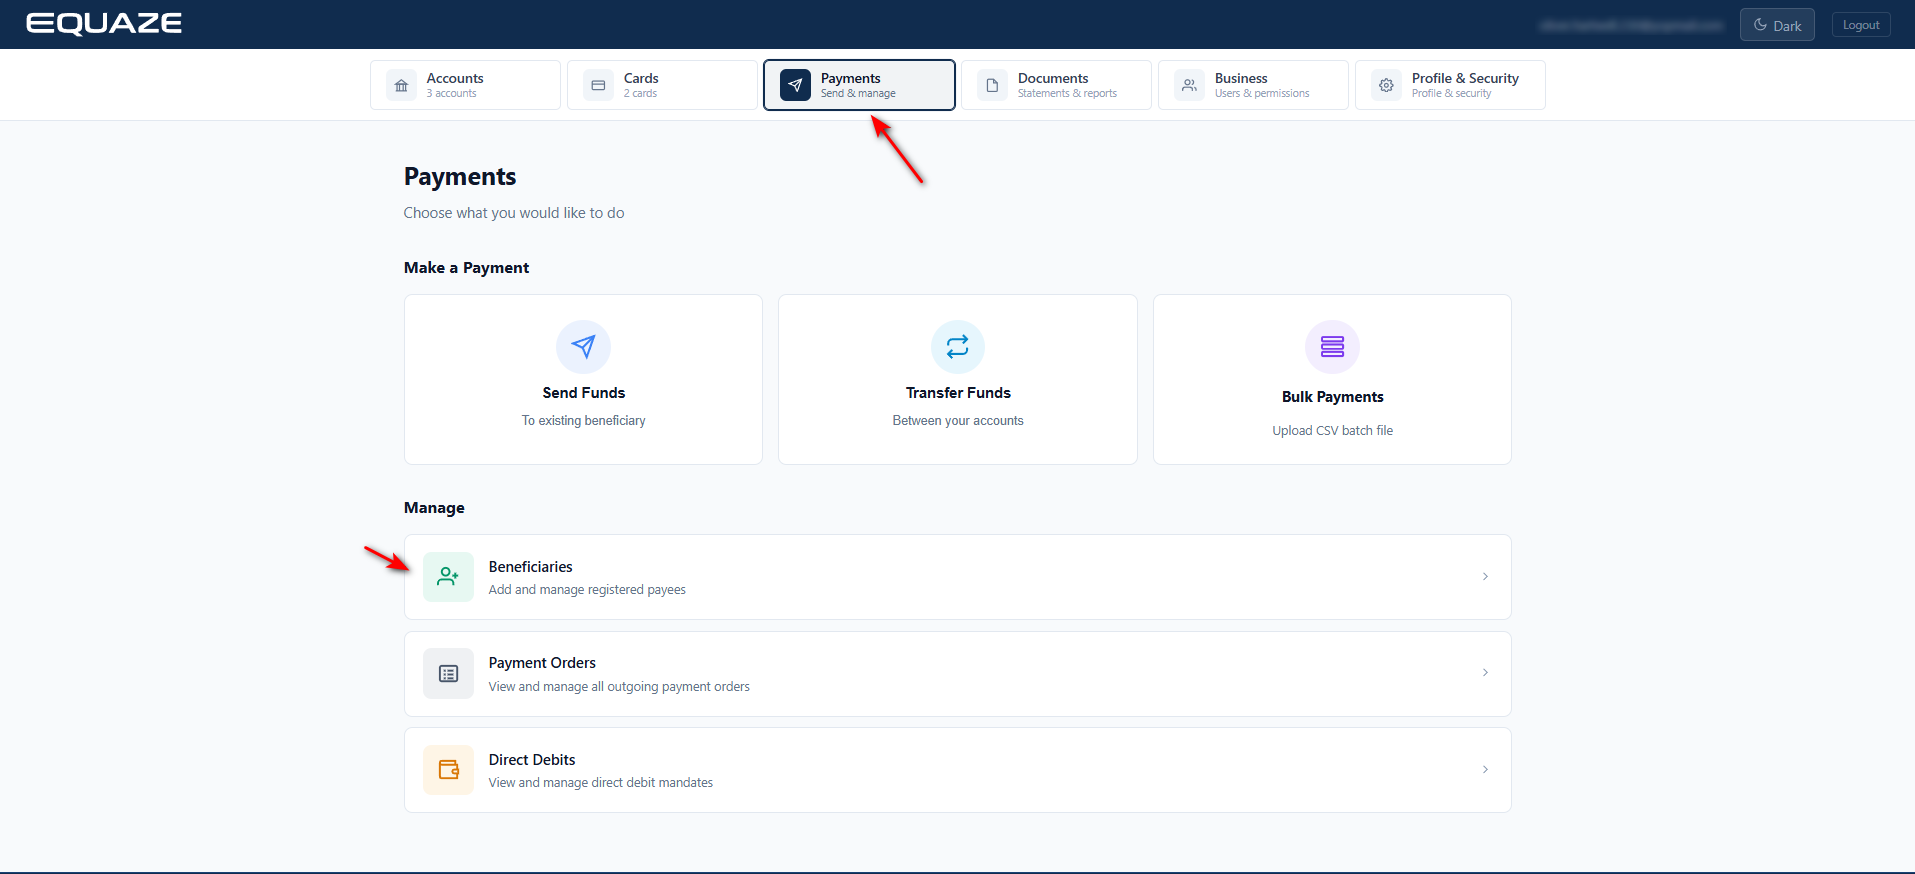Image resolution: width=1915 pixels, height=874 pixels.
Task: Toggle Dark mode
Action: [1777, 25]
